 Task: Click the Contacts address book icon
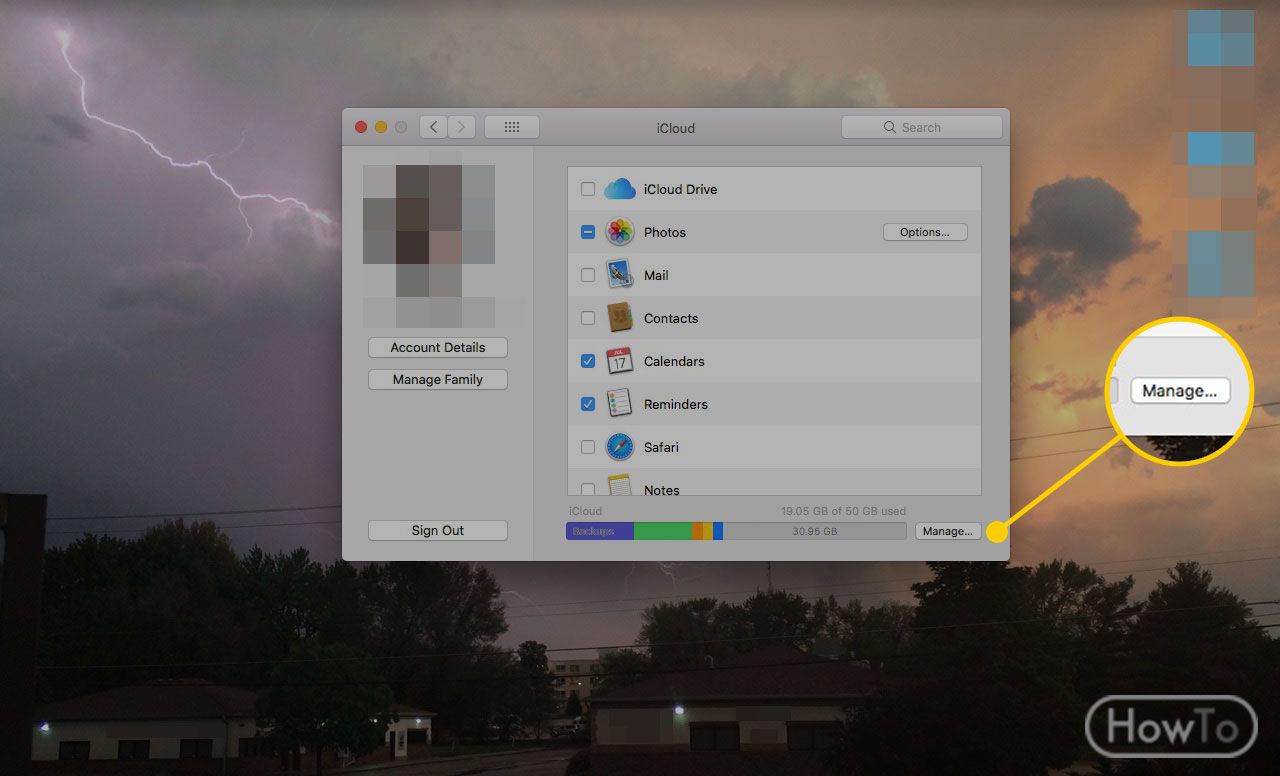pyautogui.click(x=620, y=318)
